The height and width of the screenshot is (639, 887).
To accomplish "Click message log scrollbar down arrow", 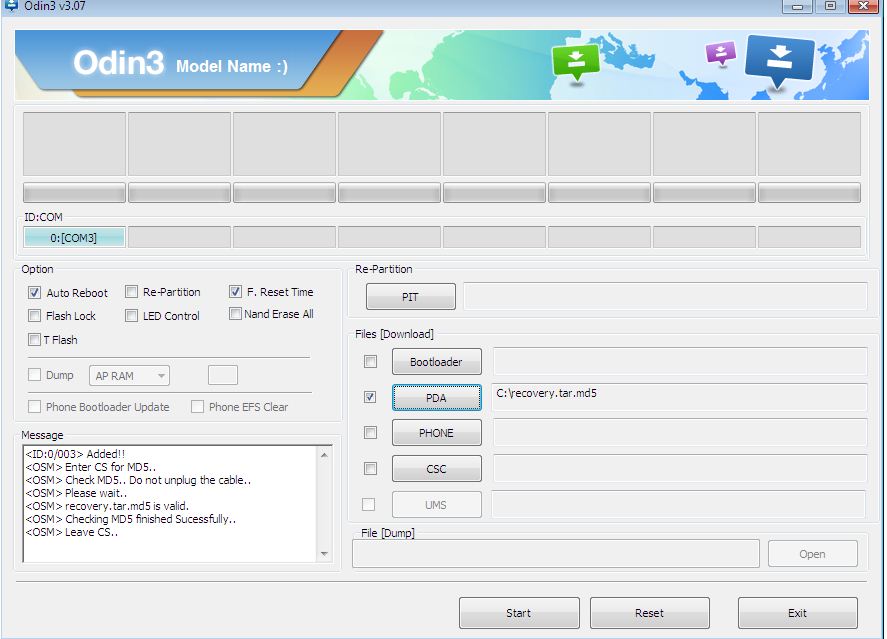I will coord(324,554).
